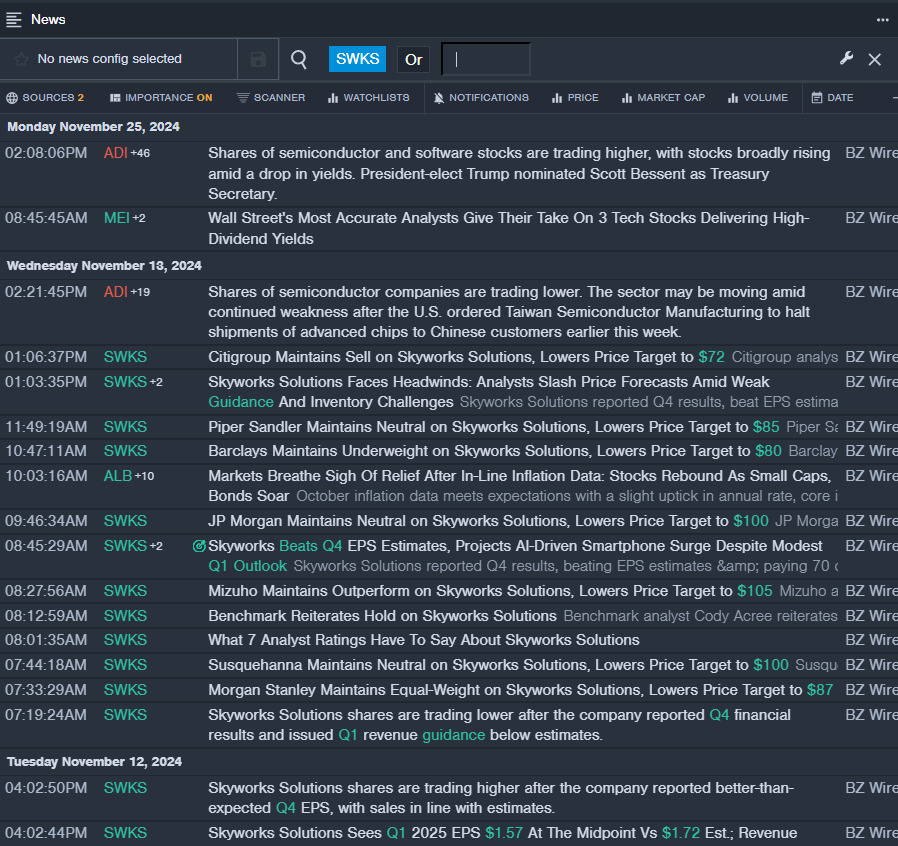
Task: Click the save config disk icon
Action: (x=258, y=59)
